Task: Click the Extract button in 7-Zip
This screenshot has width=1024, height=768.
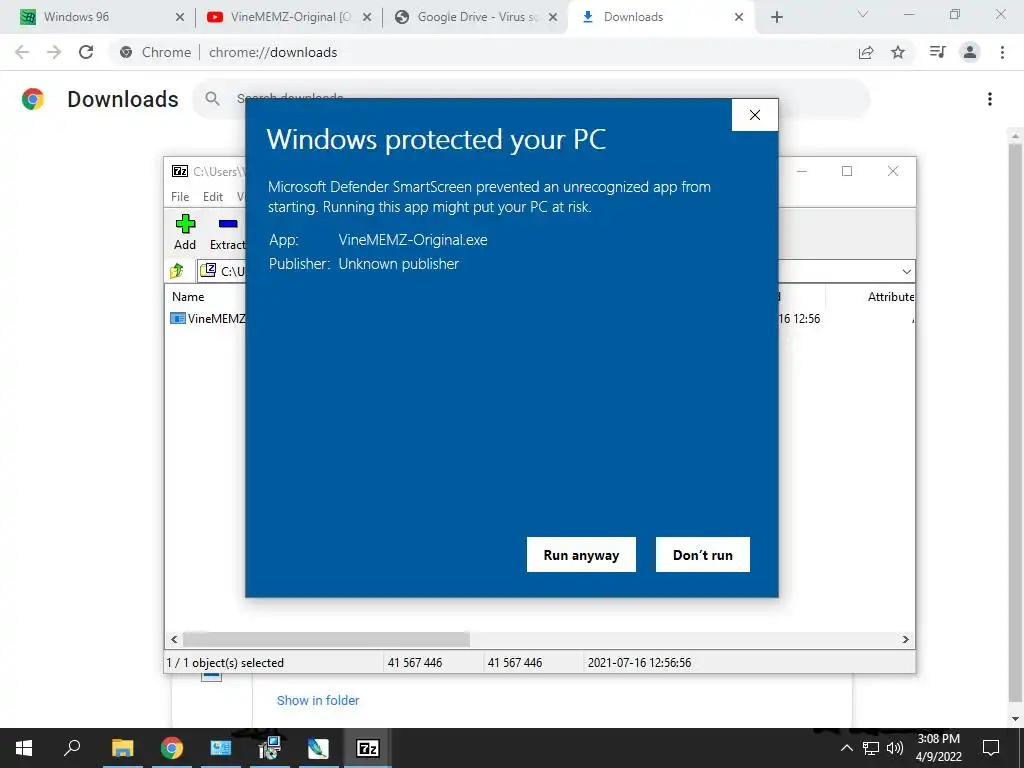Action: (227, 232)
